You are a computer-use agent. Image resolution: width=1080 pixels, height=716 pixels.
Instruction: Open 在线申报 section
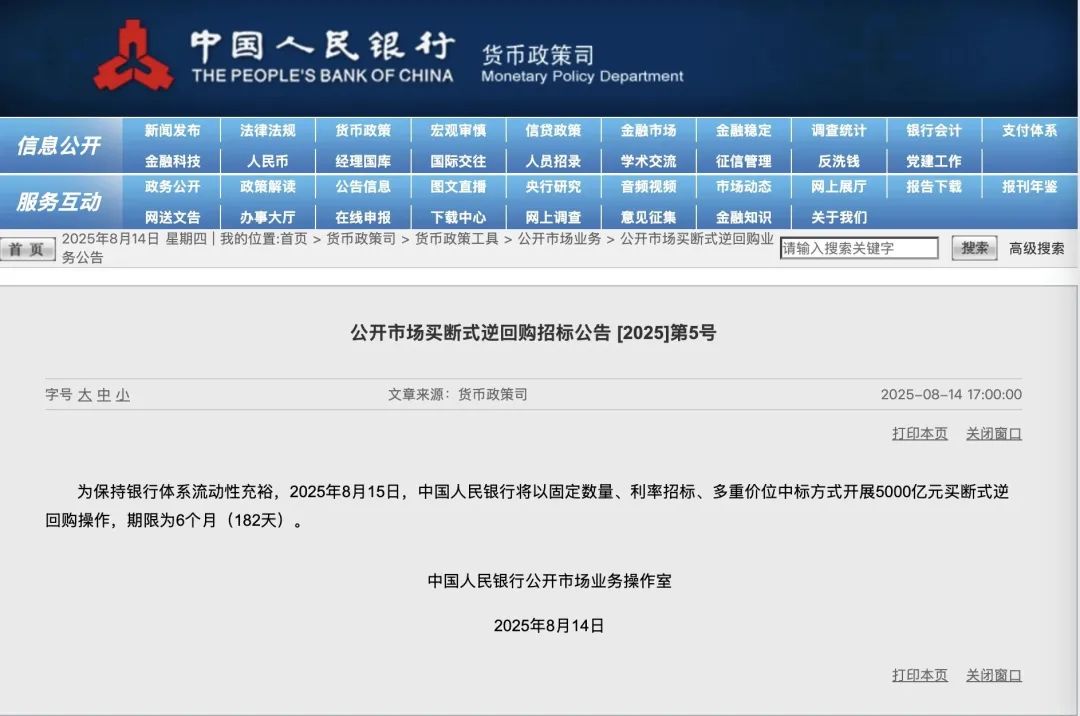(x=363, y=218)
